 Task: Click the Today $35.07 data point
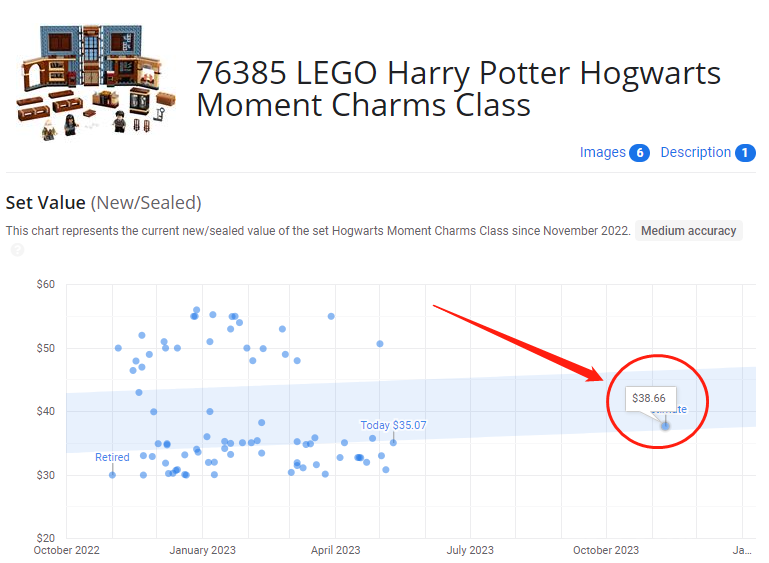pos(393,443)
